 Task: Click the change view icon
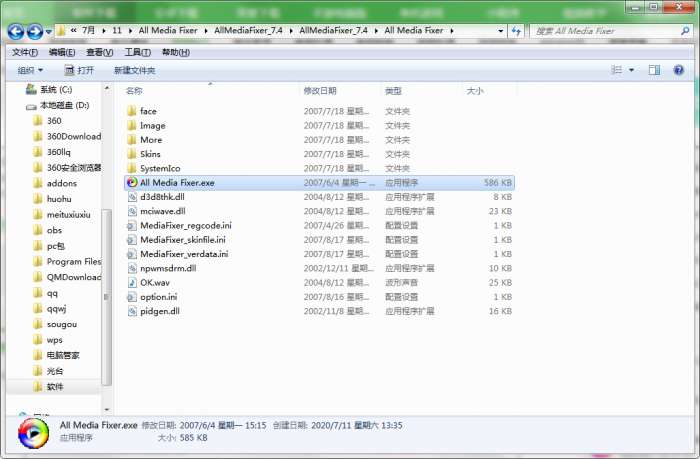[x=617, y=70]
